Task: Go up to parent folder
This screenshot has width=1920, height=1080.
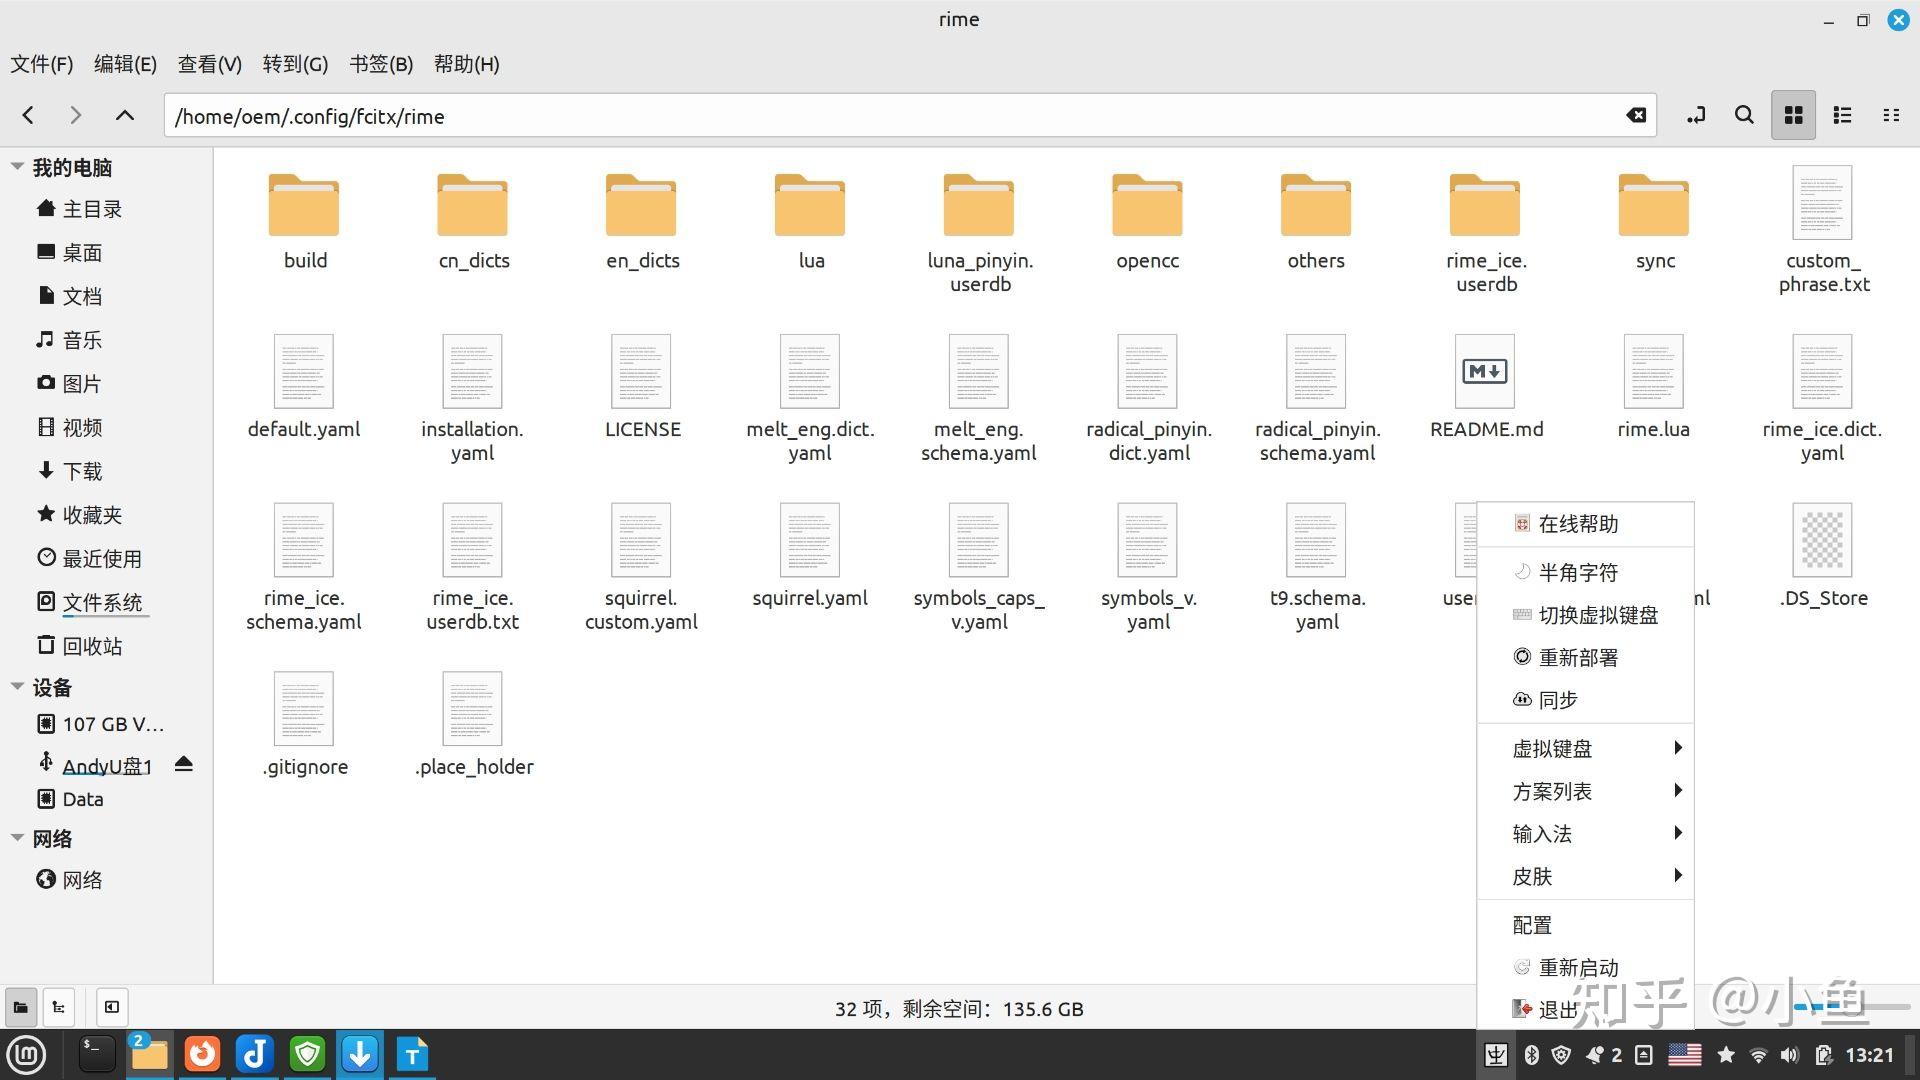Action: point(124,115)
